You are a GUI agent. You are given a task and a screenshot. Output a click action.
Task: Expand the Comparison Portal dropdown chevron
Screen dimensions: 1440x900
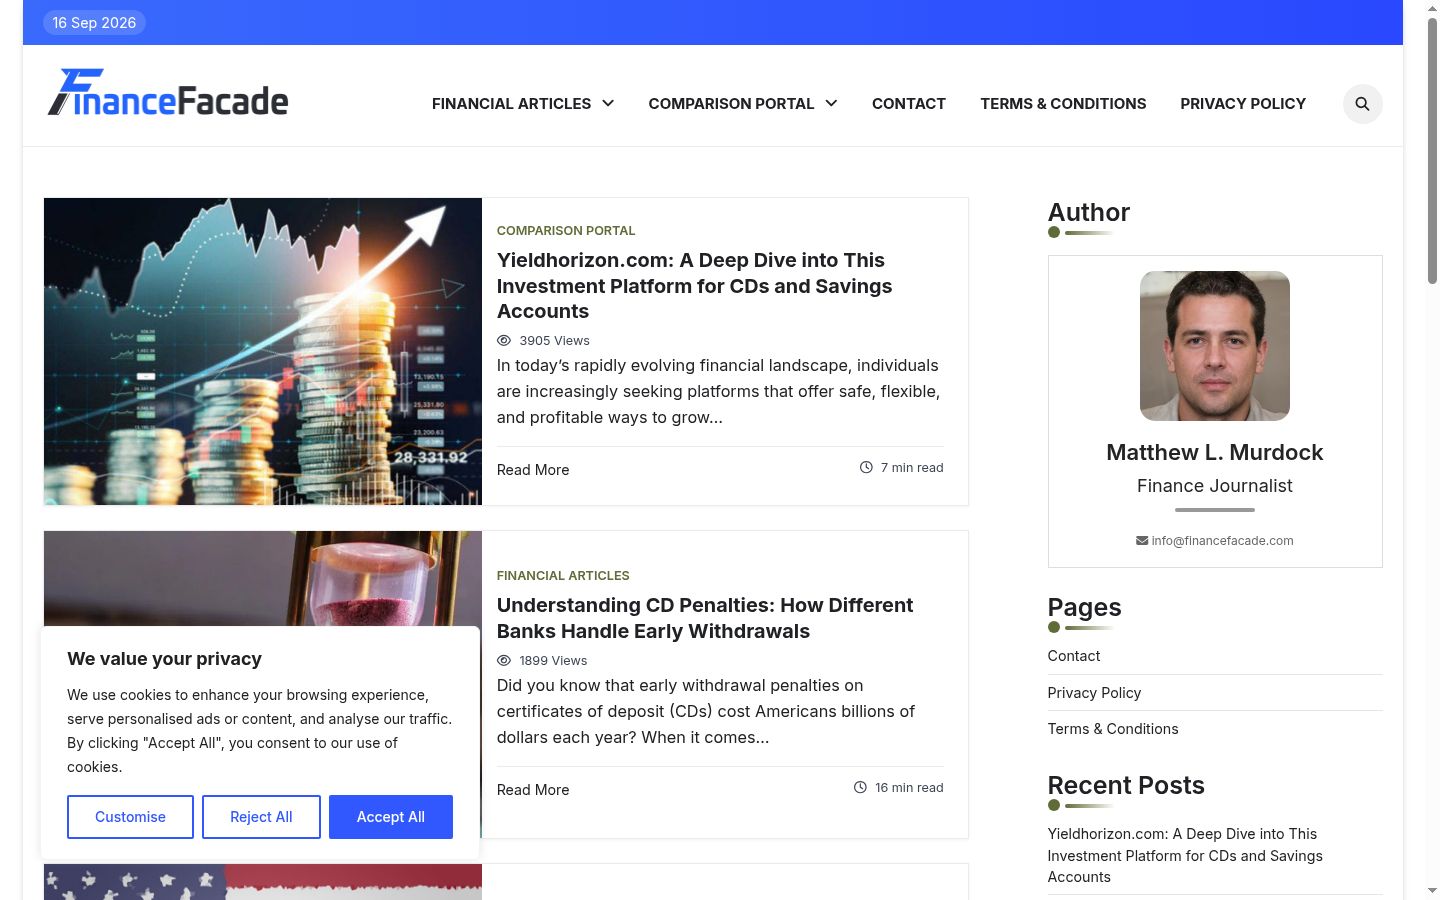tap(831, 103)
